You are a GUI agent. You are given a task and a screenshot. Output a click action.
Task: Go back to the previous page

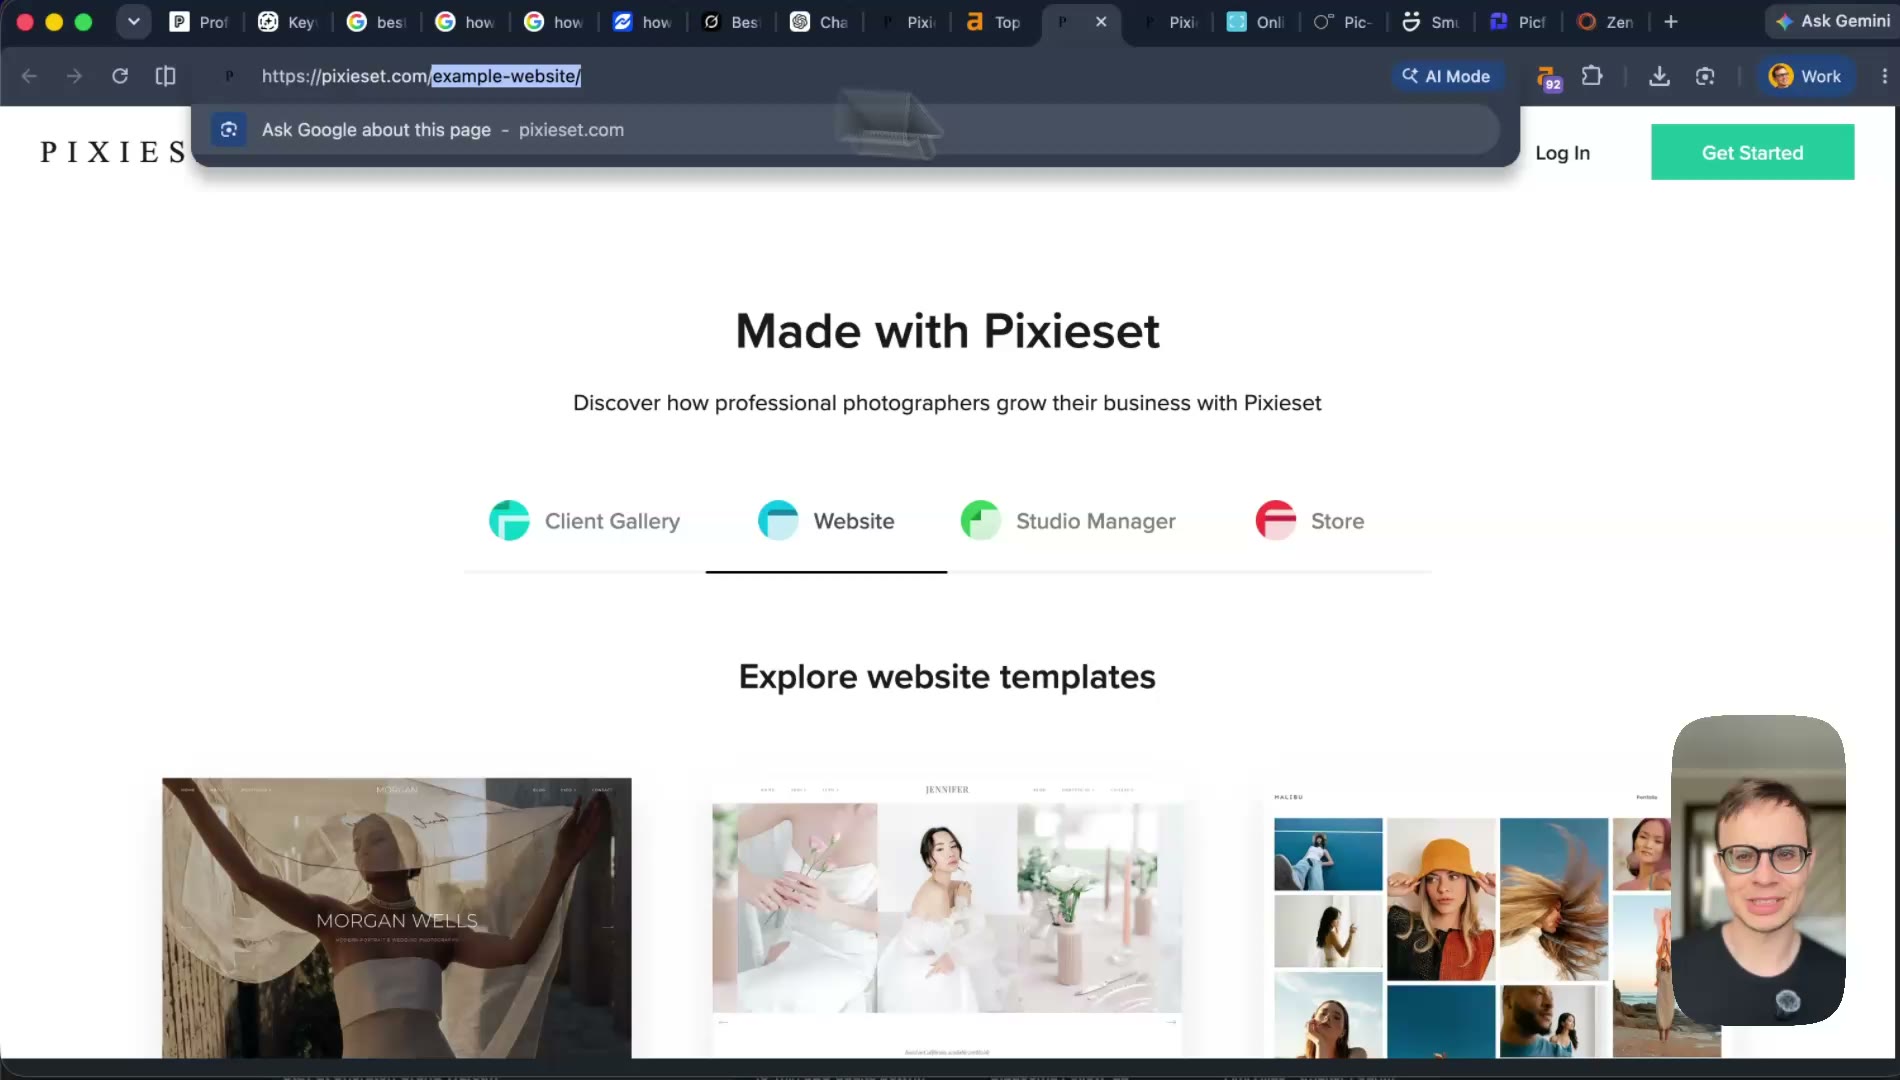click(x=29, y=76)
